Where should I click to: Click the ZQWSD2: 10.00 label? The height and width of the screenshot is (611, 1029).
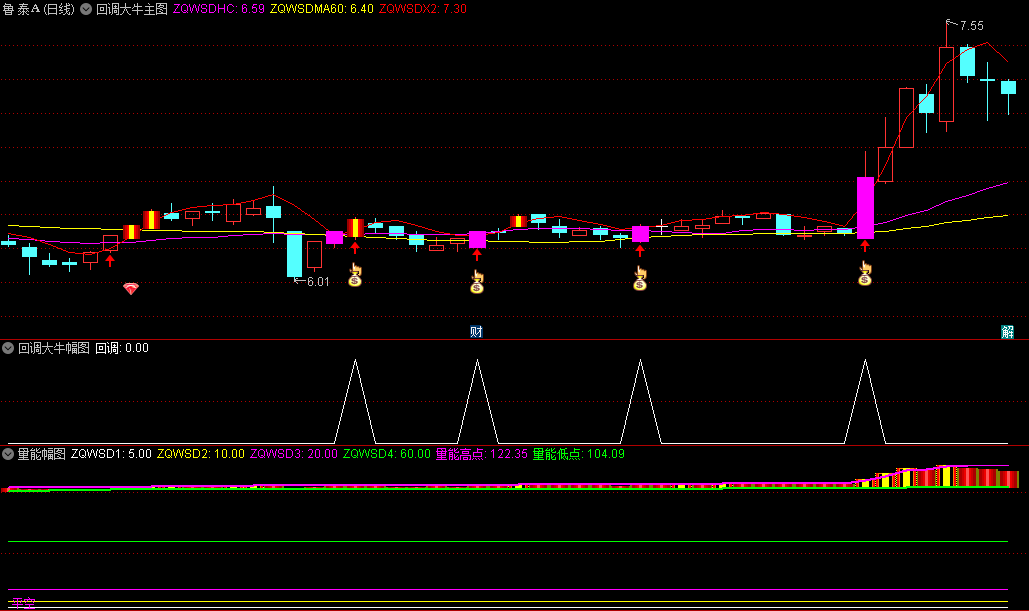click(x=201, y=453)
